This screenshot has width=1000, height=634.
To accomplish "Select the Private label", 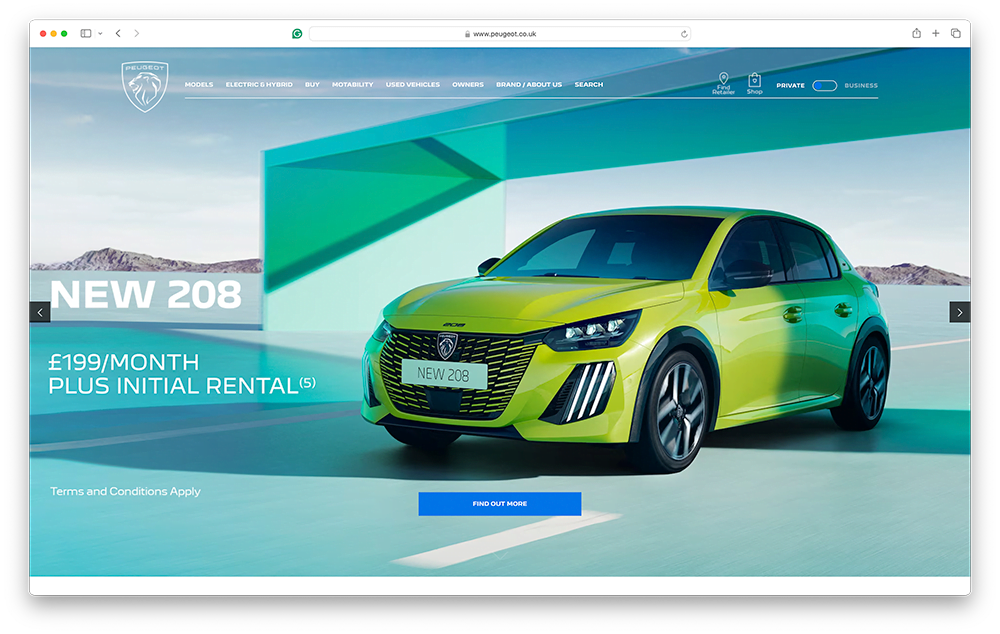I will 790,85.
